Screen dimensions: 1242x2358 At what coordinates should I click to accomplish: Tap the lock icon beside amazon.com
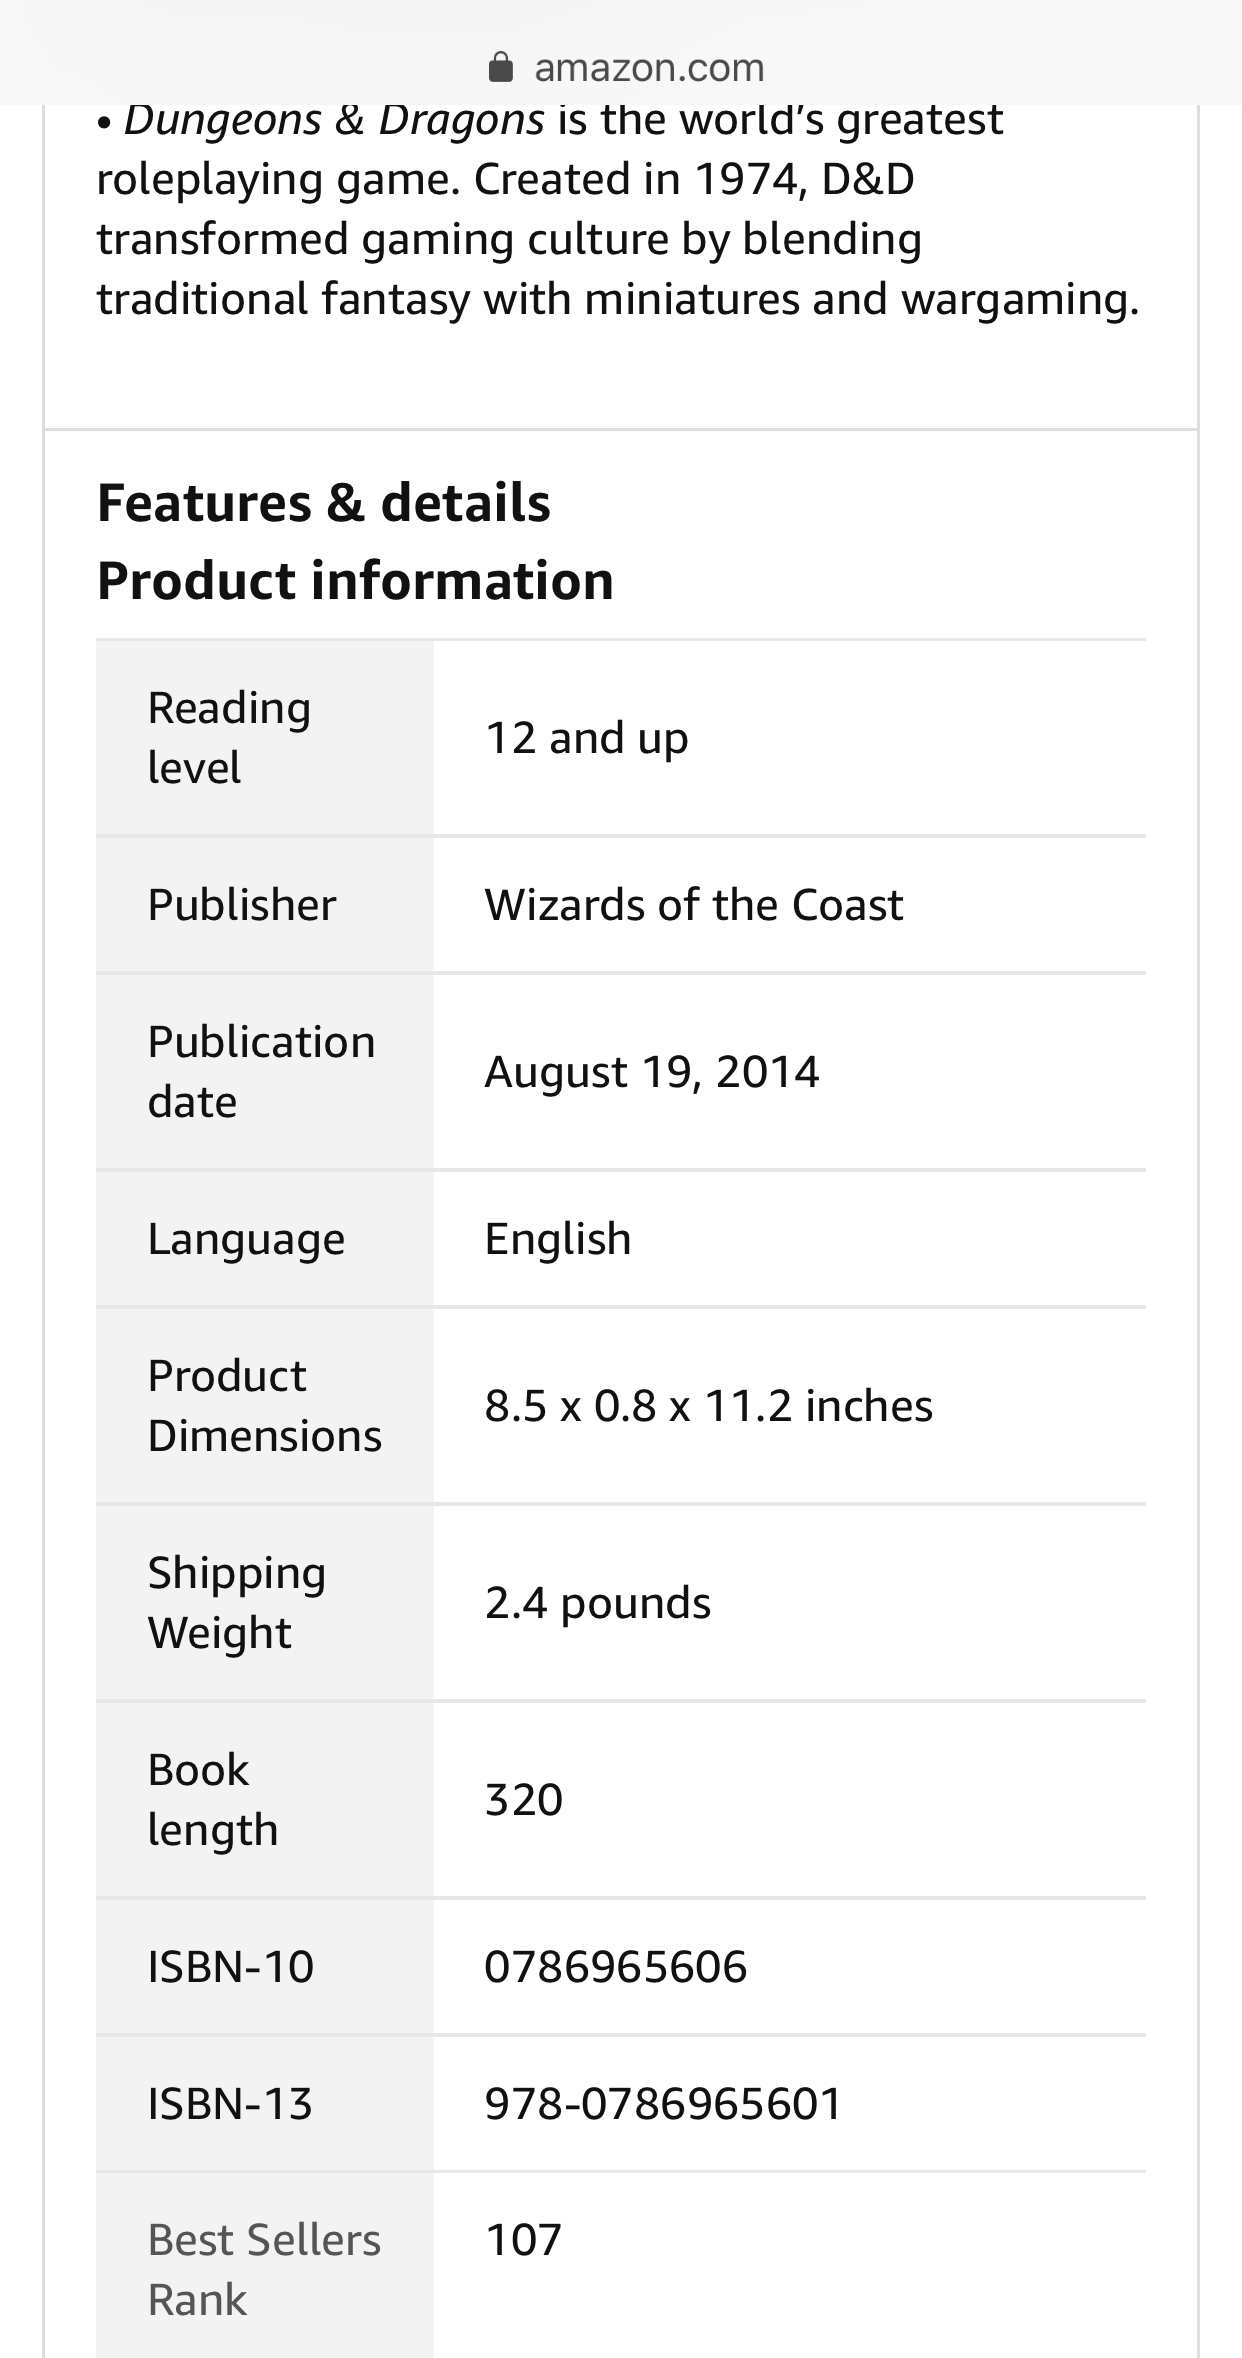(500, 67)
